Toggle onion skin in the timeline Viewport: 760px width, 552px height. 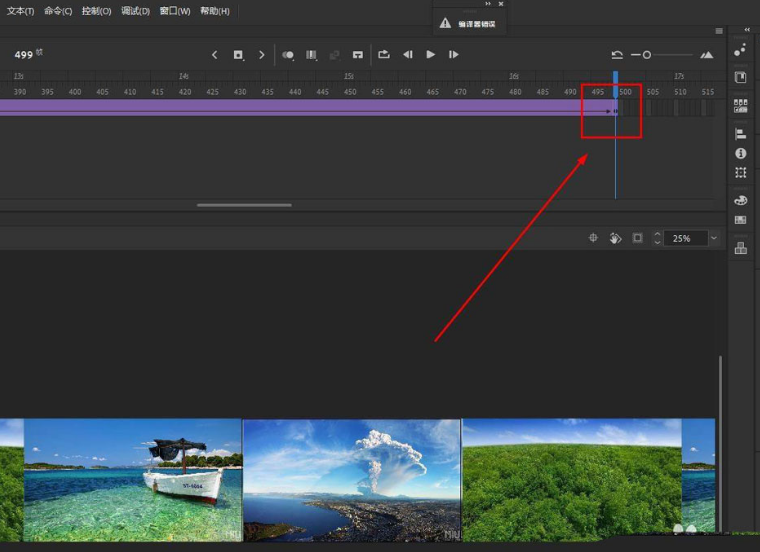click(288, 55)
